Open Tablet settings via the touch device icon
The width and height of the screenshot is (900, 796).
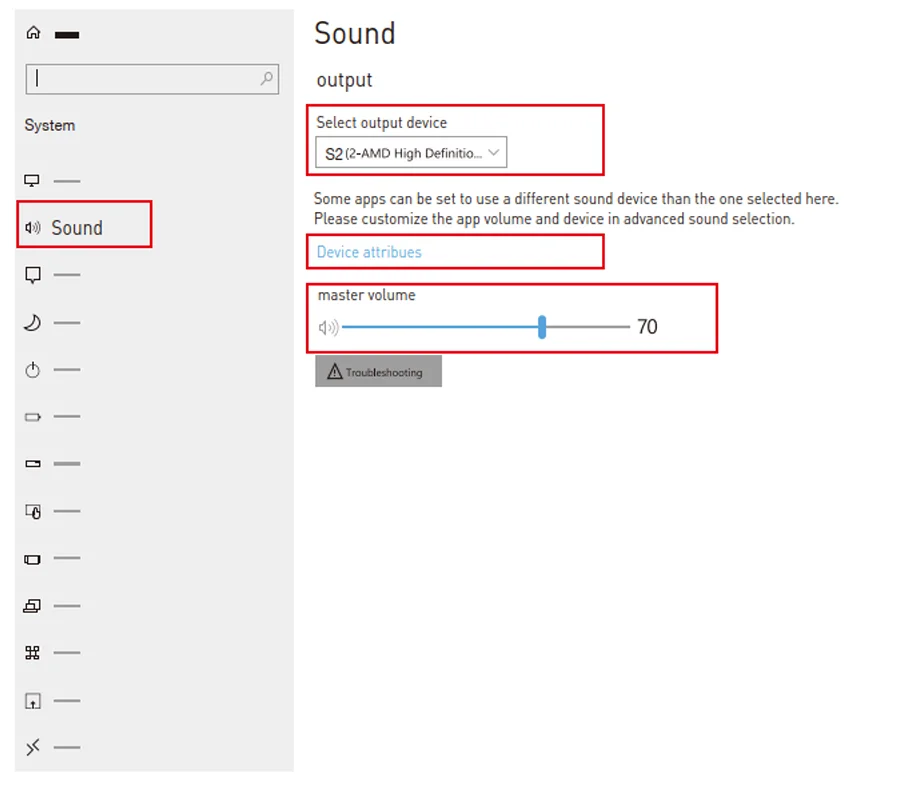[32, 512]
